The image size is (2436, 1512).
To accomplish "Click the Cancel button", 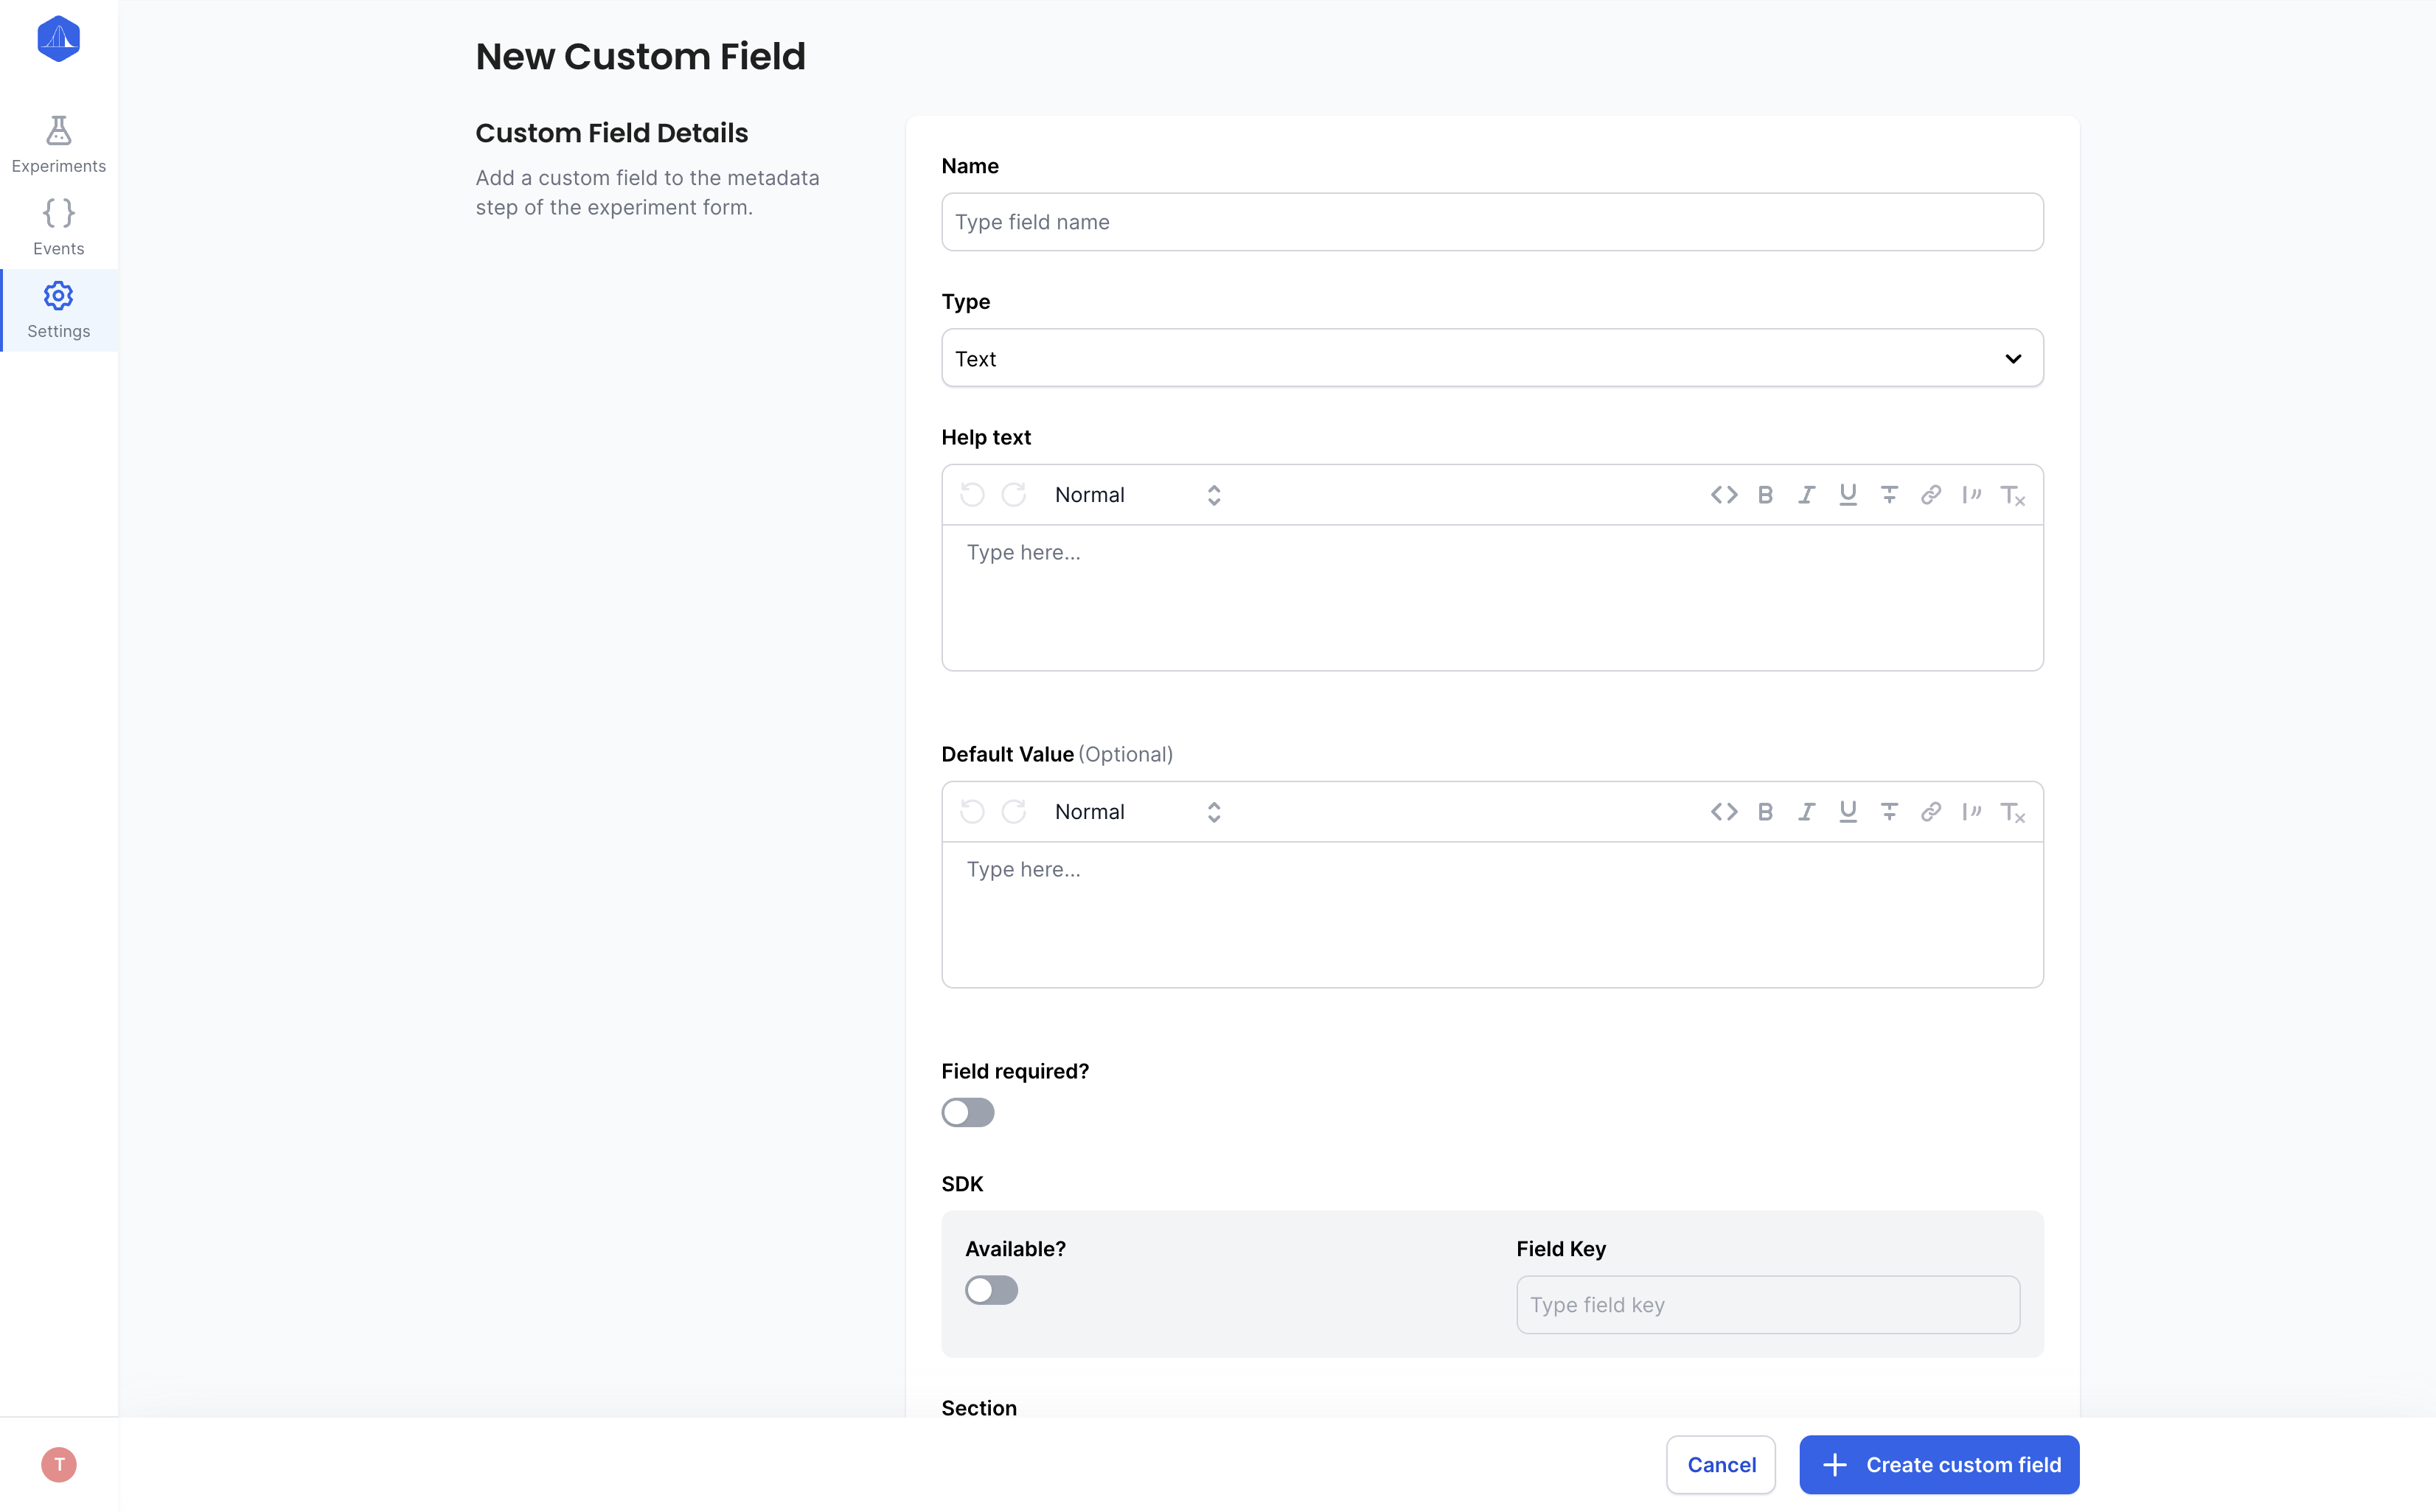I will pyautogui.click(x=1720, y=1465).
